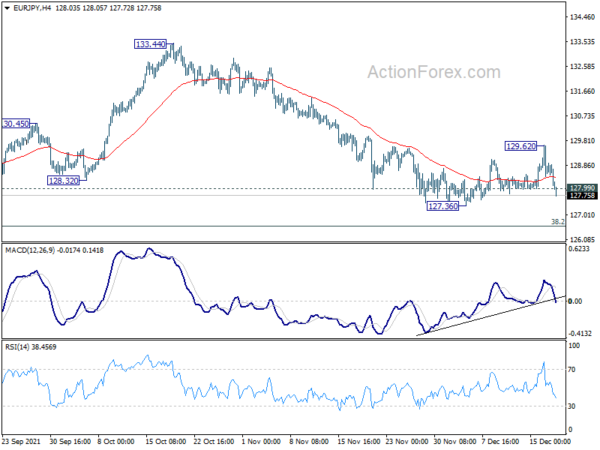Select the 127.990 level price tag

coord(582,188)
